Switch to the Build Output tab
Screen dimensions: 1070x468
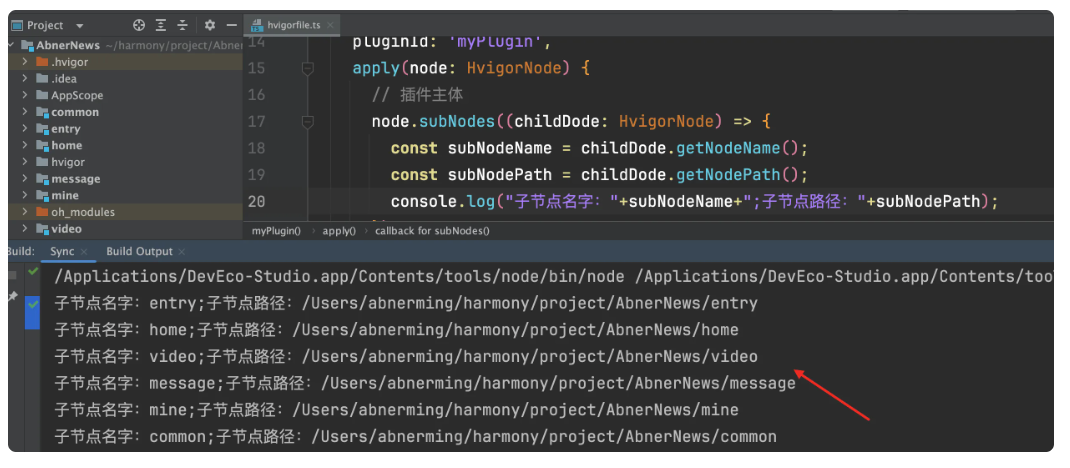click(139, 252)
